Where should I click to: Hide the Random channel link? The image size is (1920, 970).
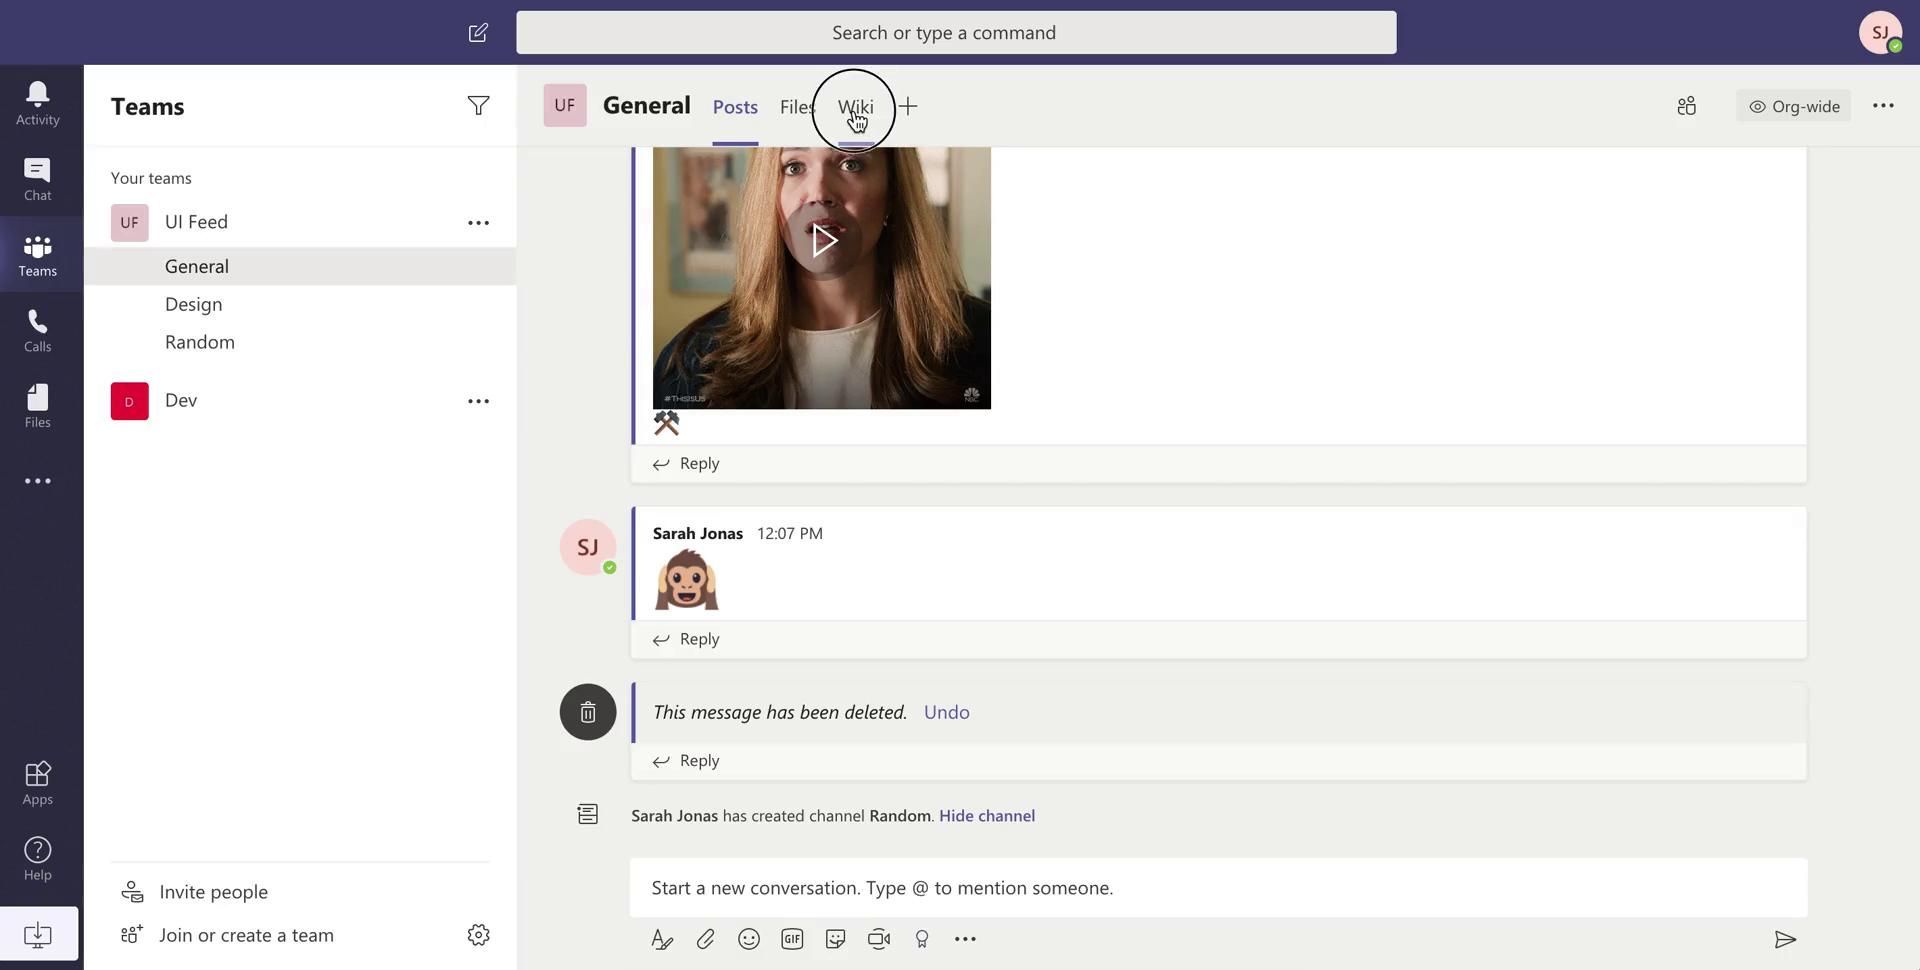click(x=986, y=816)
